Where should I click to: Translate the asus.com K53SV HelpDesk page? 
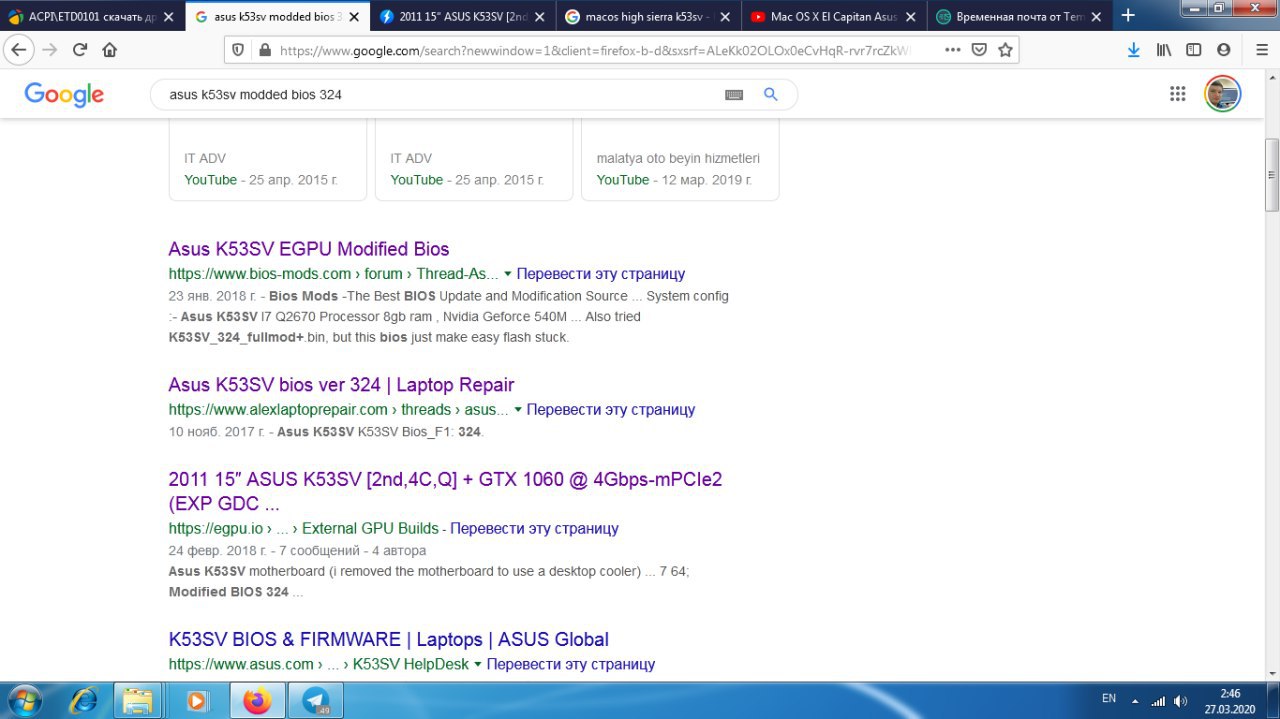[x=571, y=664]
